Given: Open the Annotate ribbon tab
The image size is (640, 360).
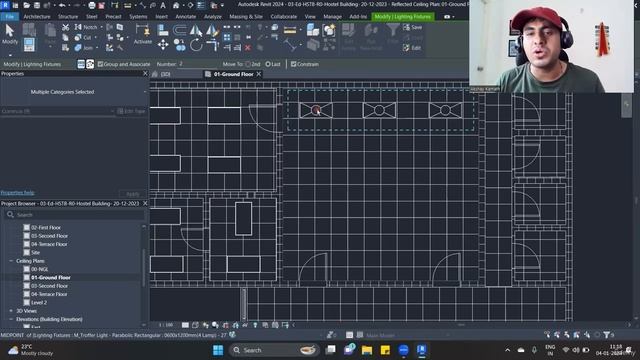Looking at the screenshot, I should point(186,17).
